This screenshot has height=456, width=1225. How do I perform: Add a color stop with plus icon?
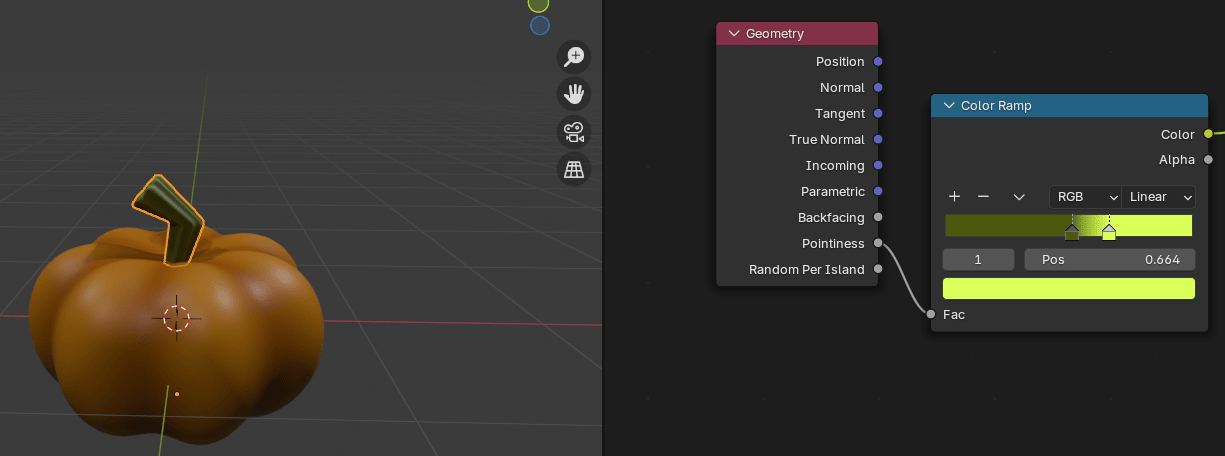pyautogui.click(x=954, y=197)
